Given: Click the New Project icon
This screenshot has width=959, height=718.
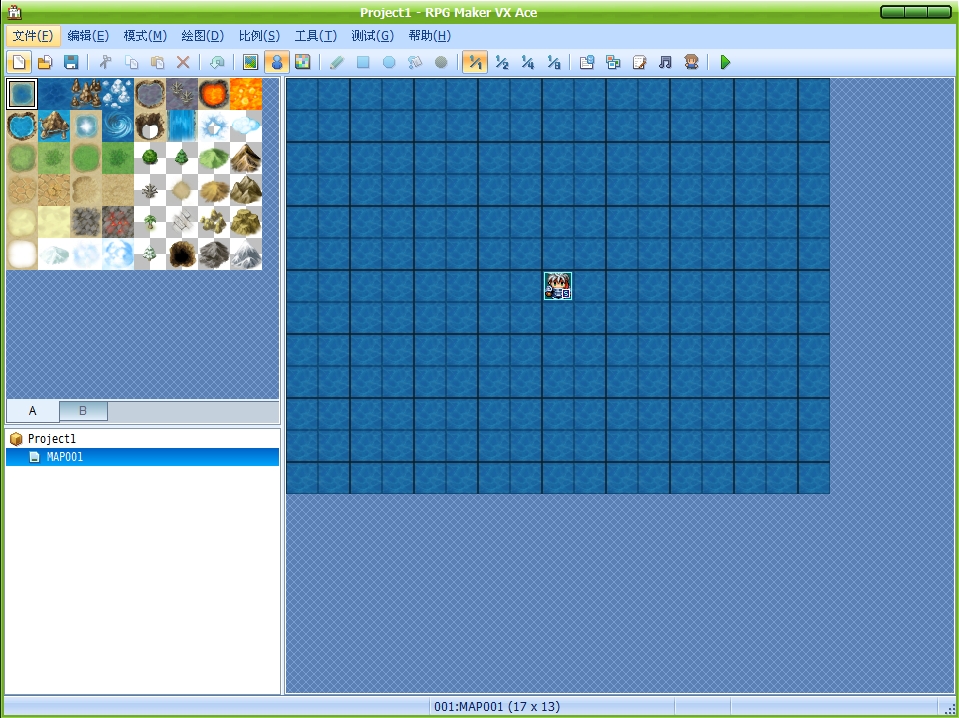Looking at the screenshot, I should tap(19, 62).
